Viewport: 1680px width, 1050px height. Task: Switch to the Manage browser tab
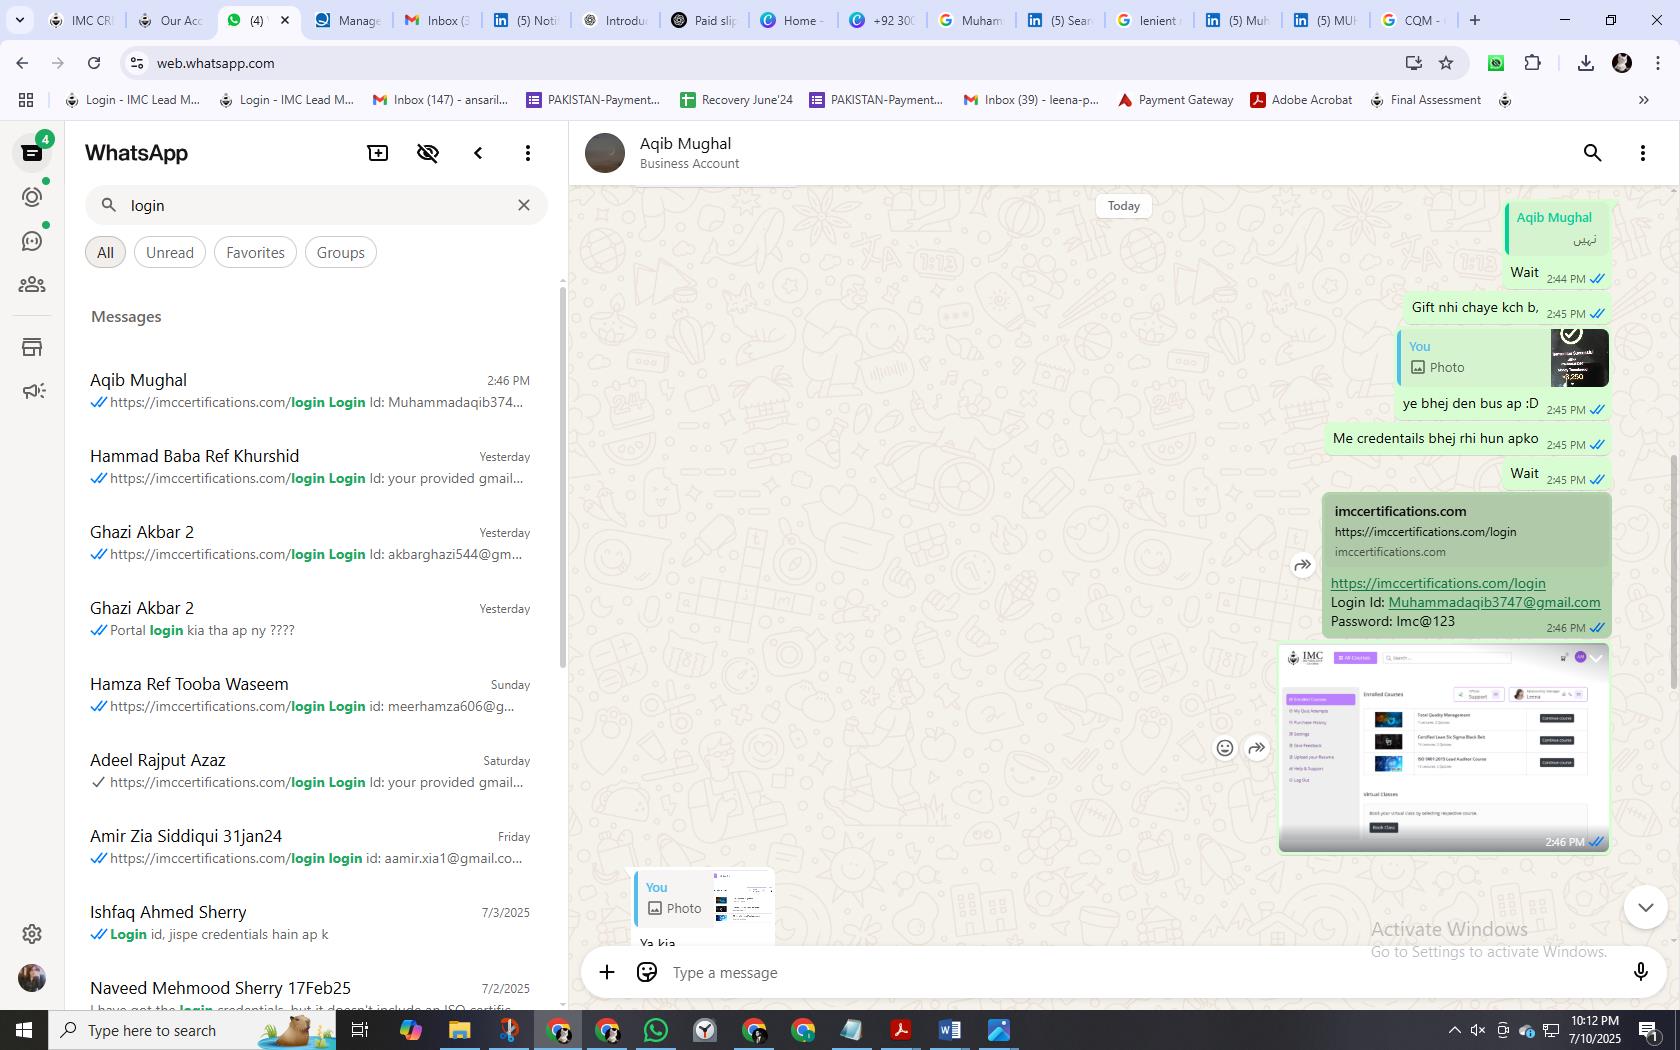click(346, 20)
